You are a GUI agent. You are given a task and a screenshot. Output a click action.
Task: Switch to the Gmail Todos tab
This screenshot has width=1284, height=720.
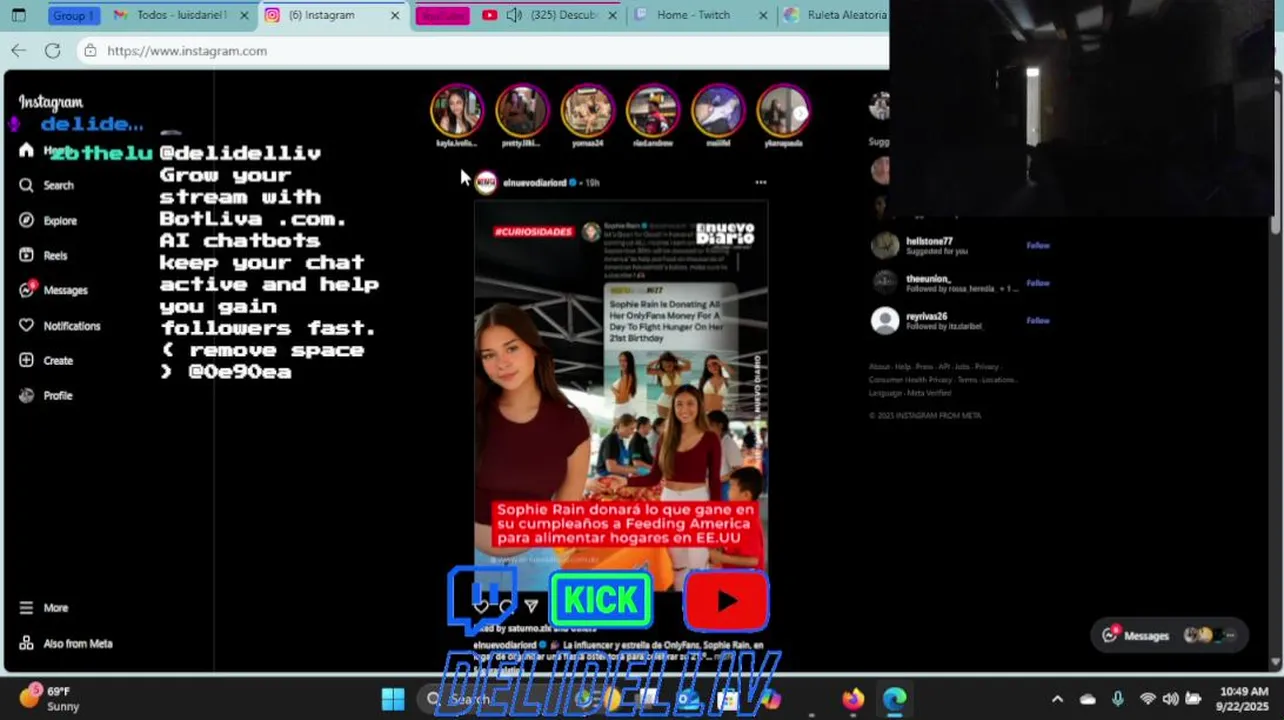click(180, 15)
